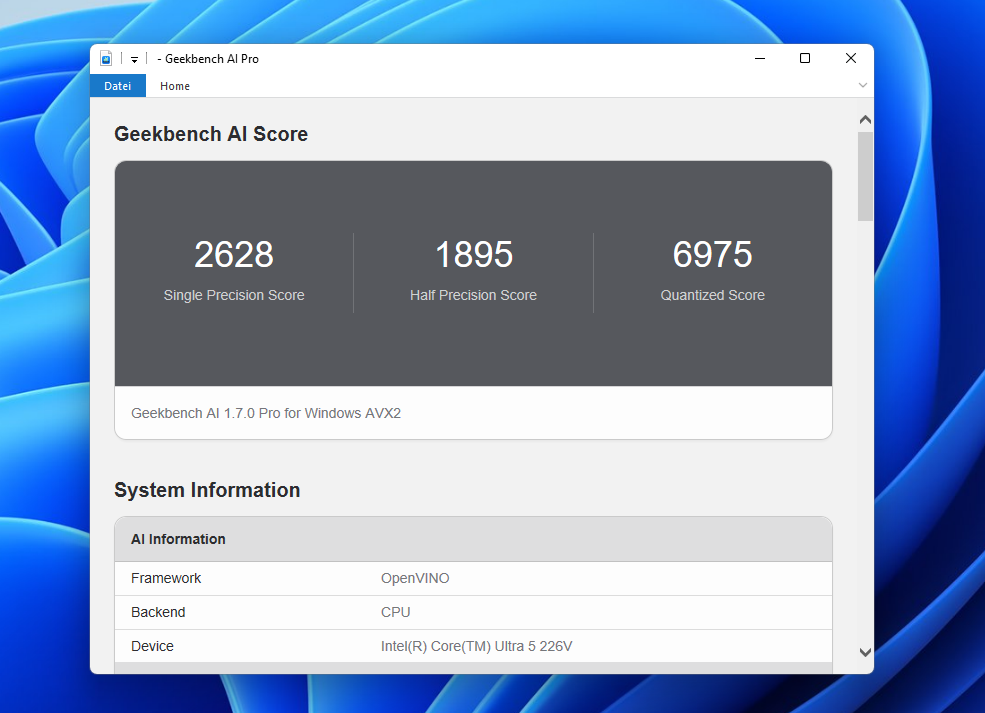Select the Single Precision Score value 2628

click(x=234, y=254)
